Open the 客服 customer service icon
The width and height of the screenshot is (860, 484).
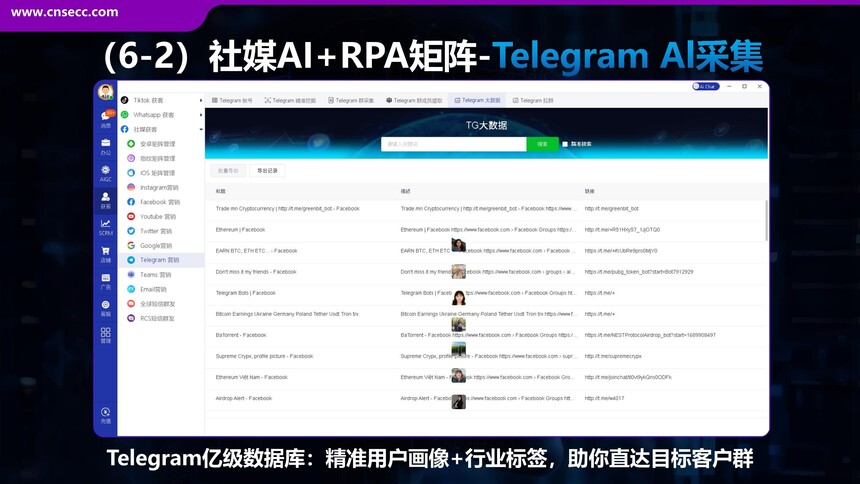pyautogui.click(x=105, y=308)
